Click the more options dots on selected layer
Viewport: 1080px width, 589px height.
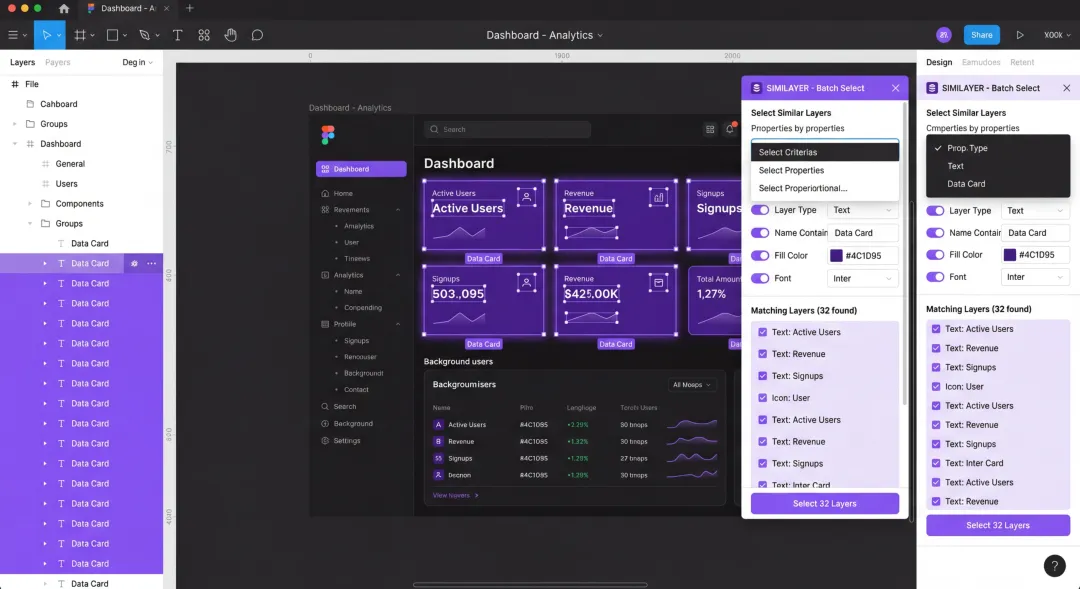point(152,263)
